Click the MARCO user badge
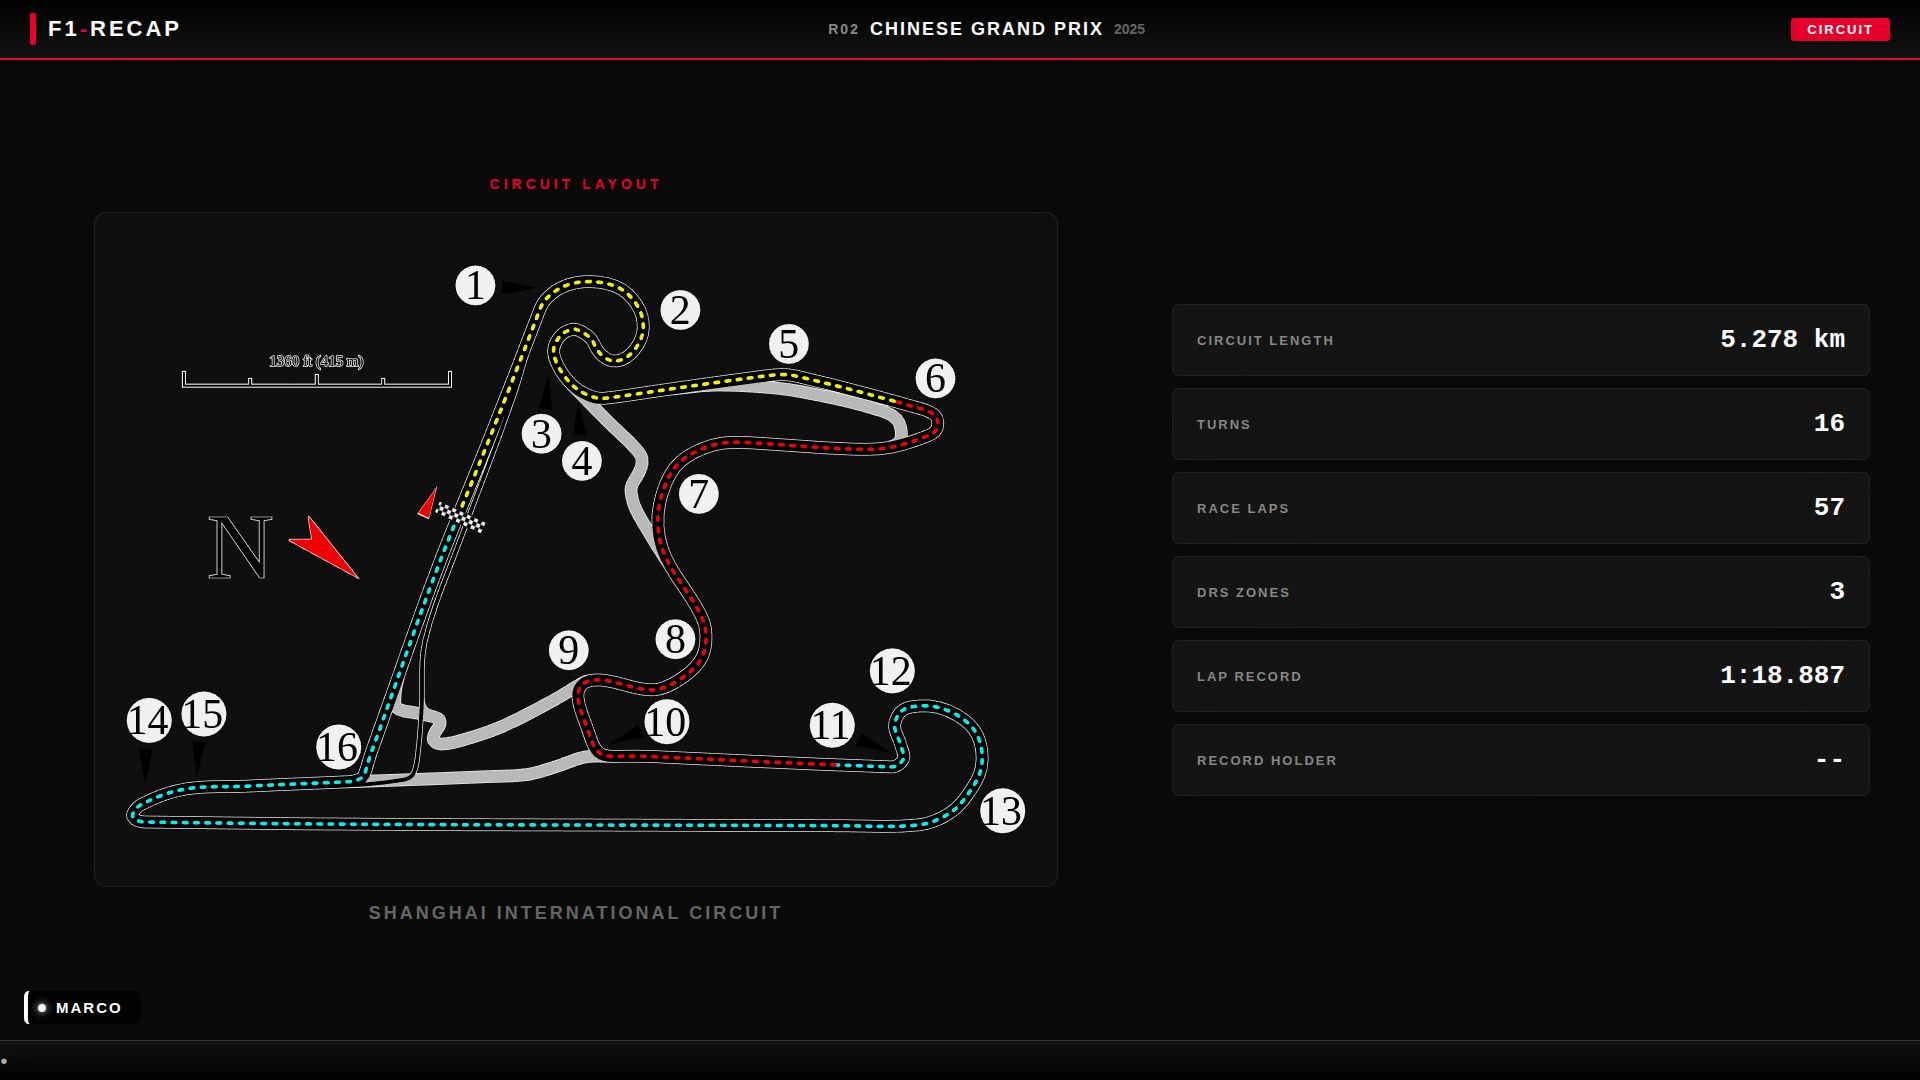The image size is (1920, 1080). (82, 1008)
